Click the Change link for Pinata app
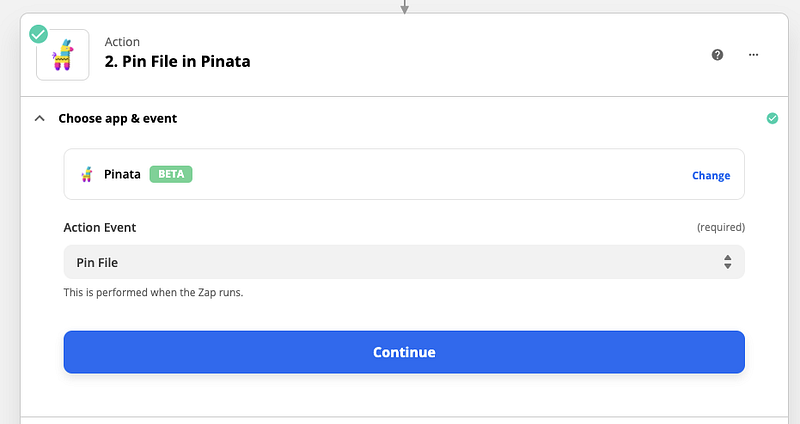800x424 pixels. pyautogui.click(x=711, y=175)
